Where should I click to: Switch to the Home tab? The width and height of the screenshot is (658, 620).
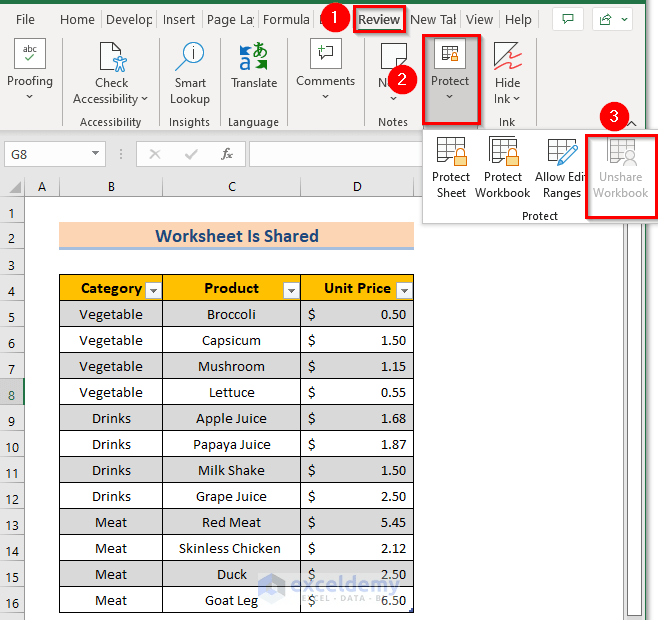point(77,19)
